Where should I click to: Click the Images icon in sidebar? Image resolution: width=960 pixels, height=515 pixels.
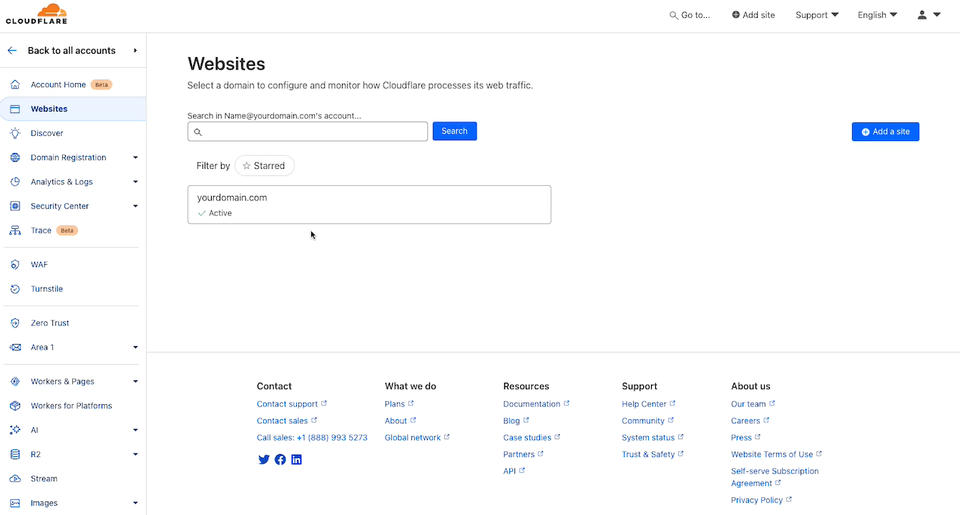tap(15, 503)
